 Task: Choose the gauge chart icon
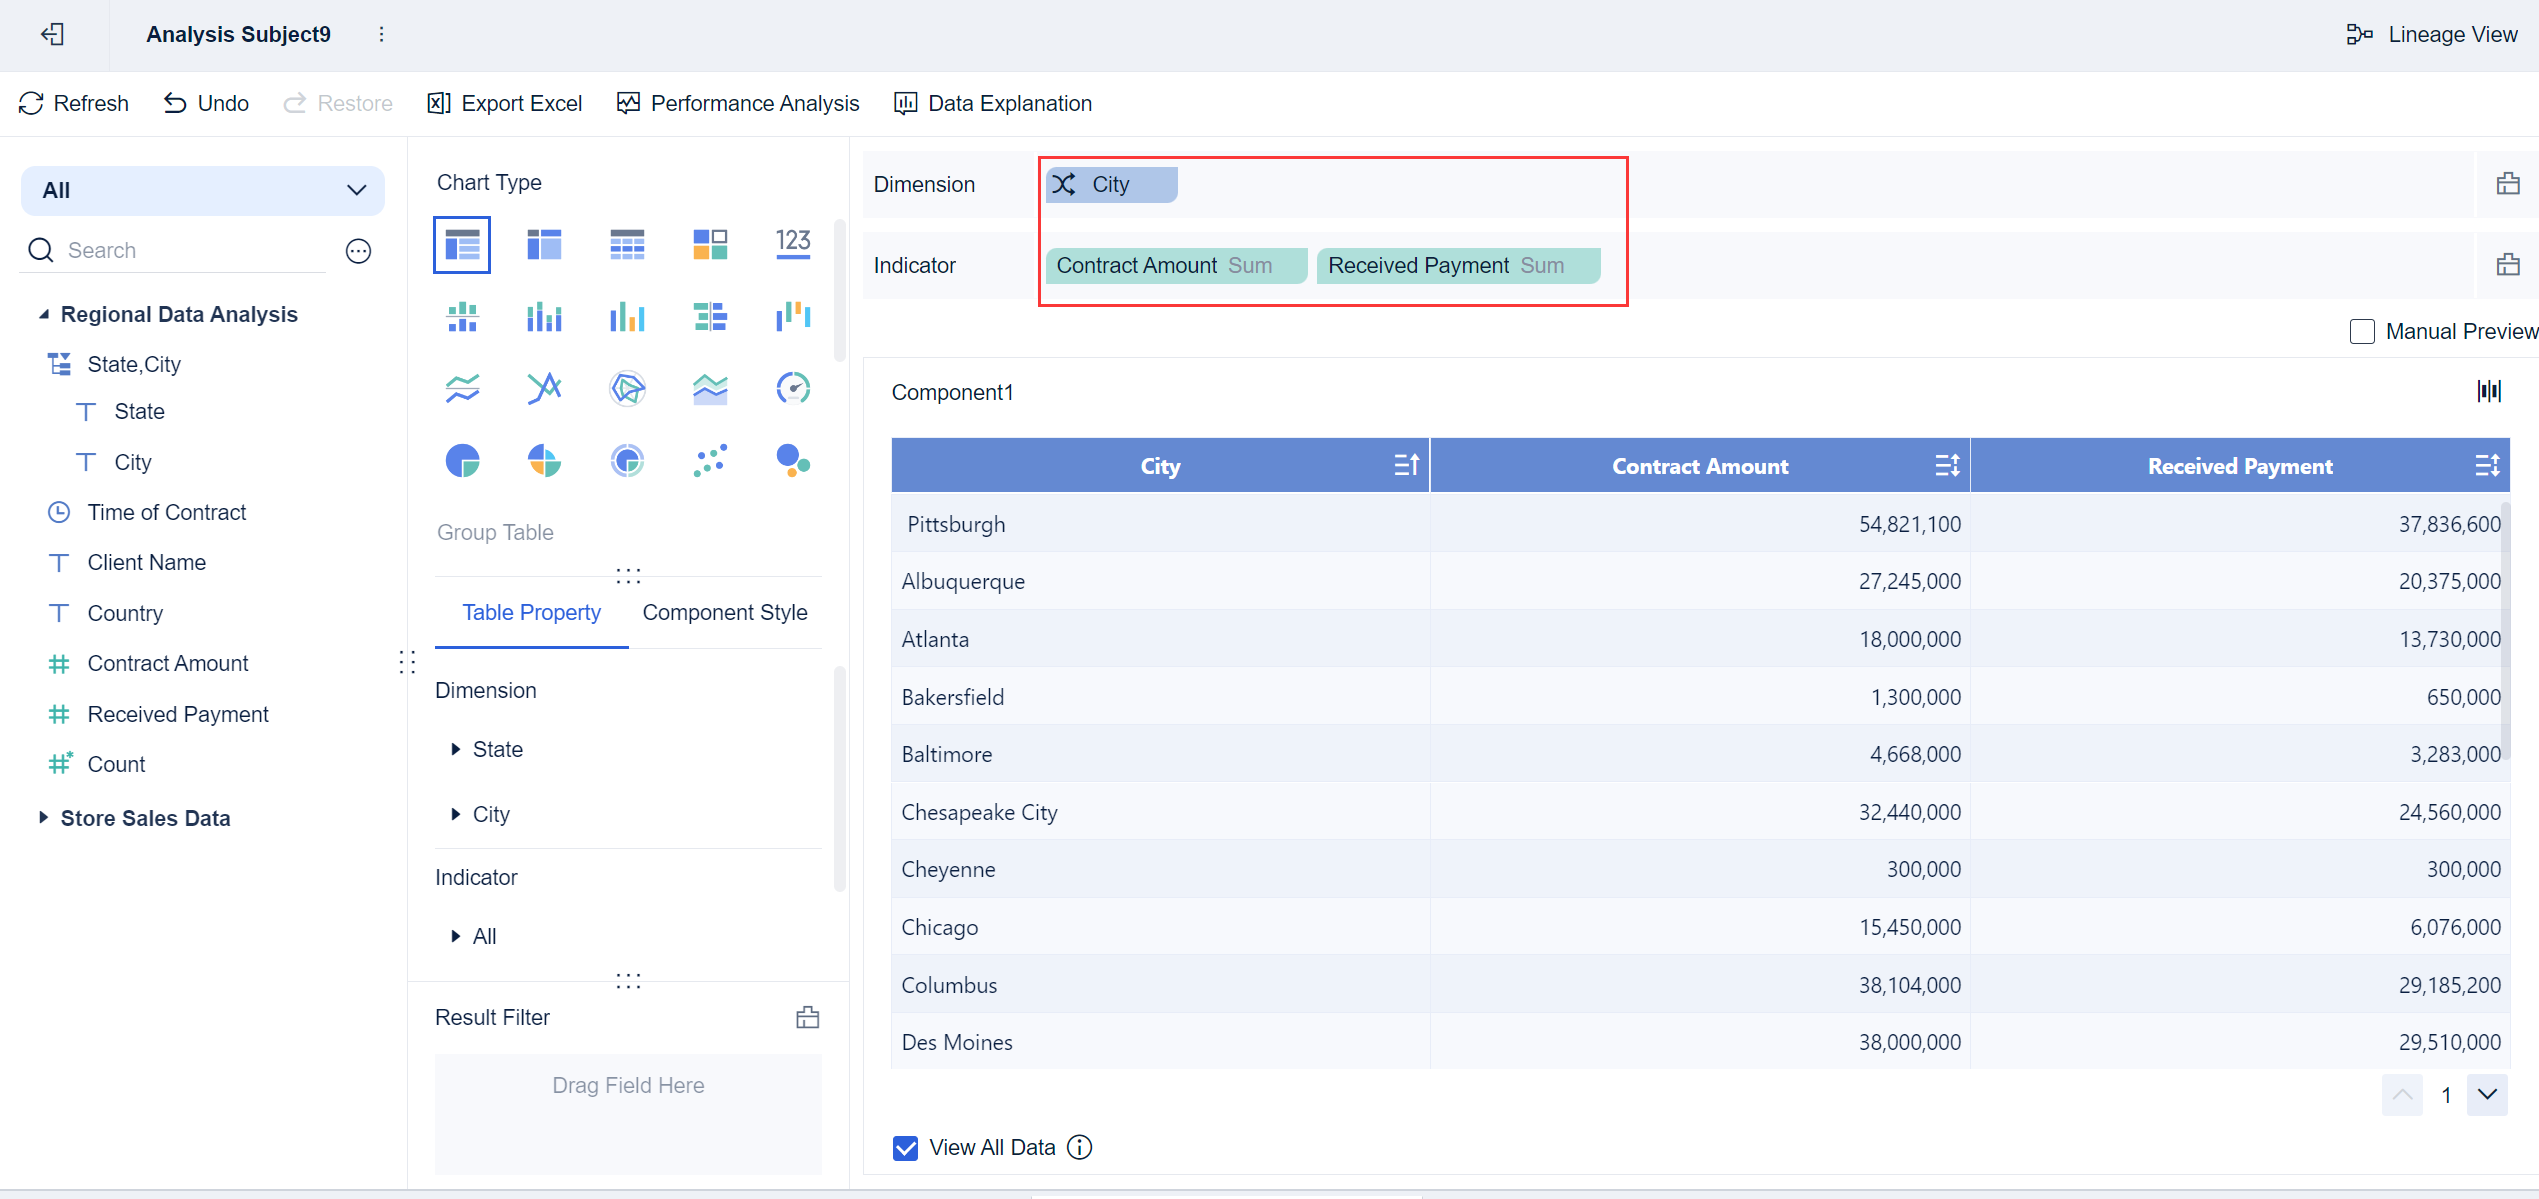793,388
